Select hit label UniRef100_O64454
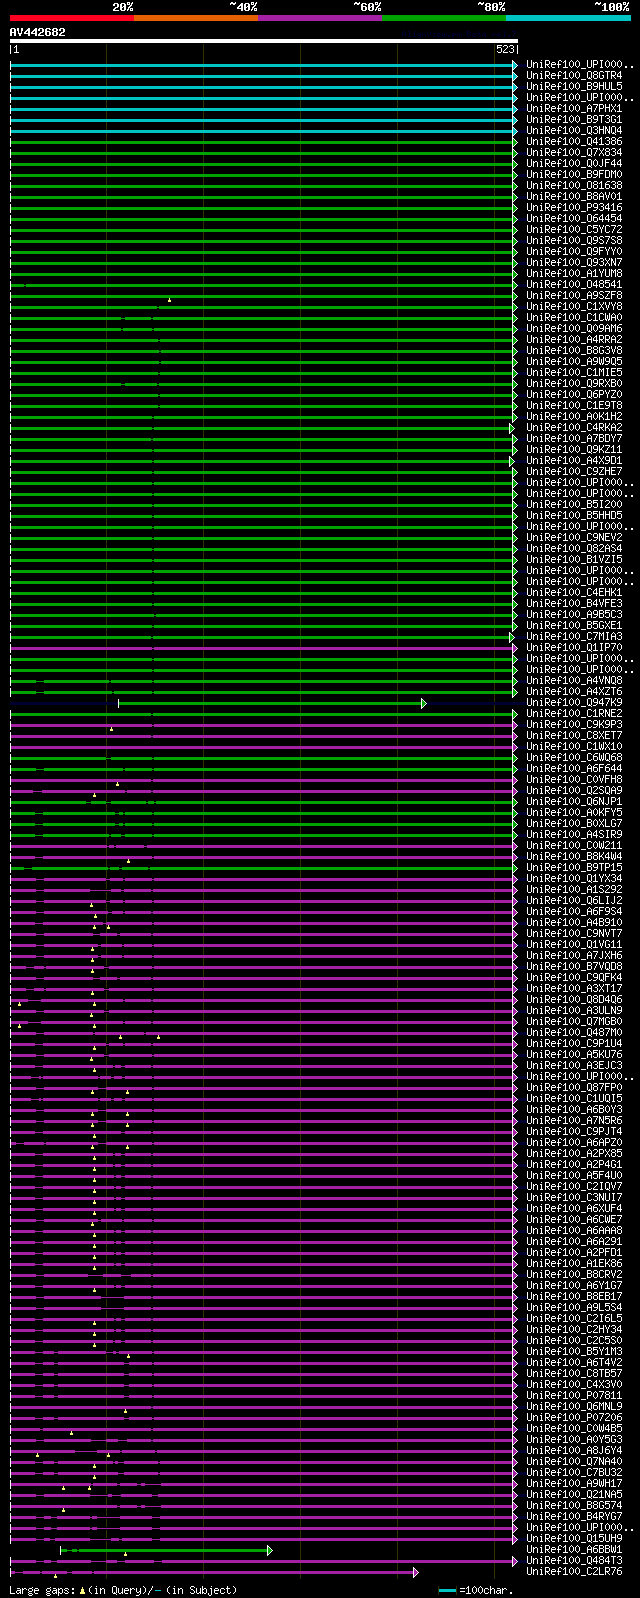Screen dimensions: 640x1598 tap(574, 219)
